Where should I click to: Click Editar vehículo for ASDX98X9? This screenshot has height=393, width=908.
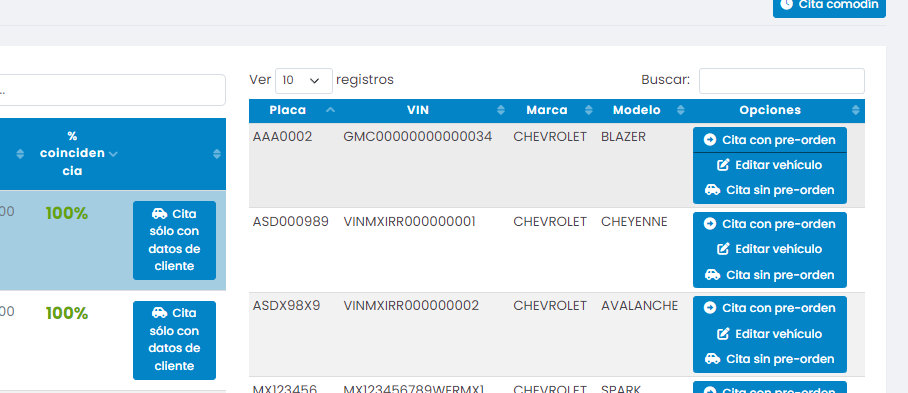(770, 334)
